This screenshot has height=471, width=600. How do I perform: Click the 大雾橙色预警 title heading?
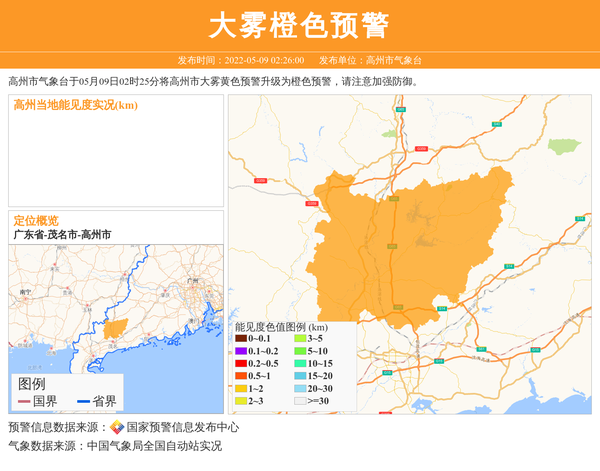pyautogui.click(x=300, y=25)
